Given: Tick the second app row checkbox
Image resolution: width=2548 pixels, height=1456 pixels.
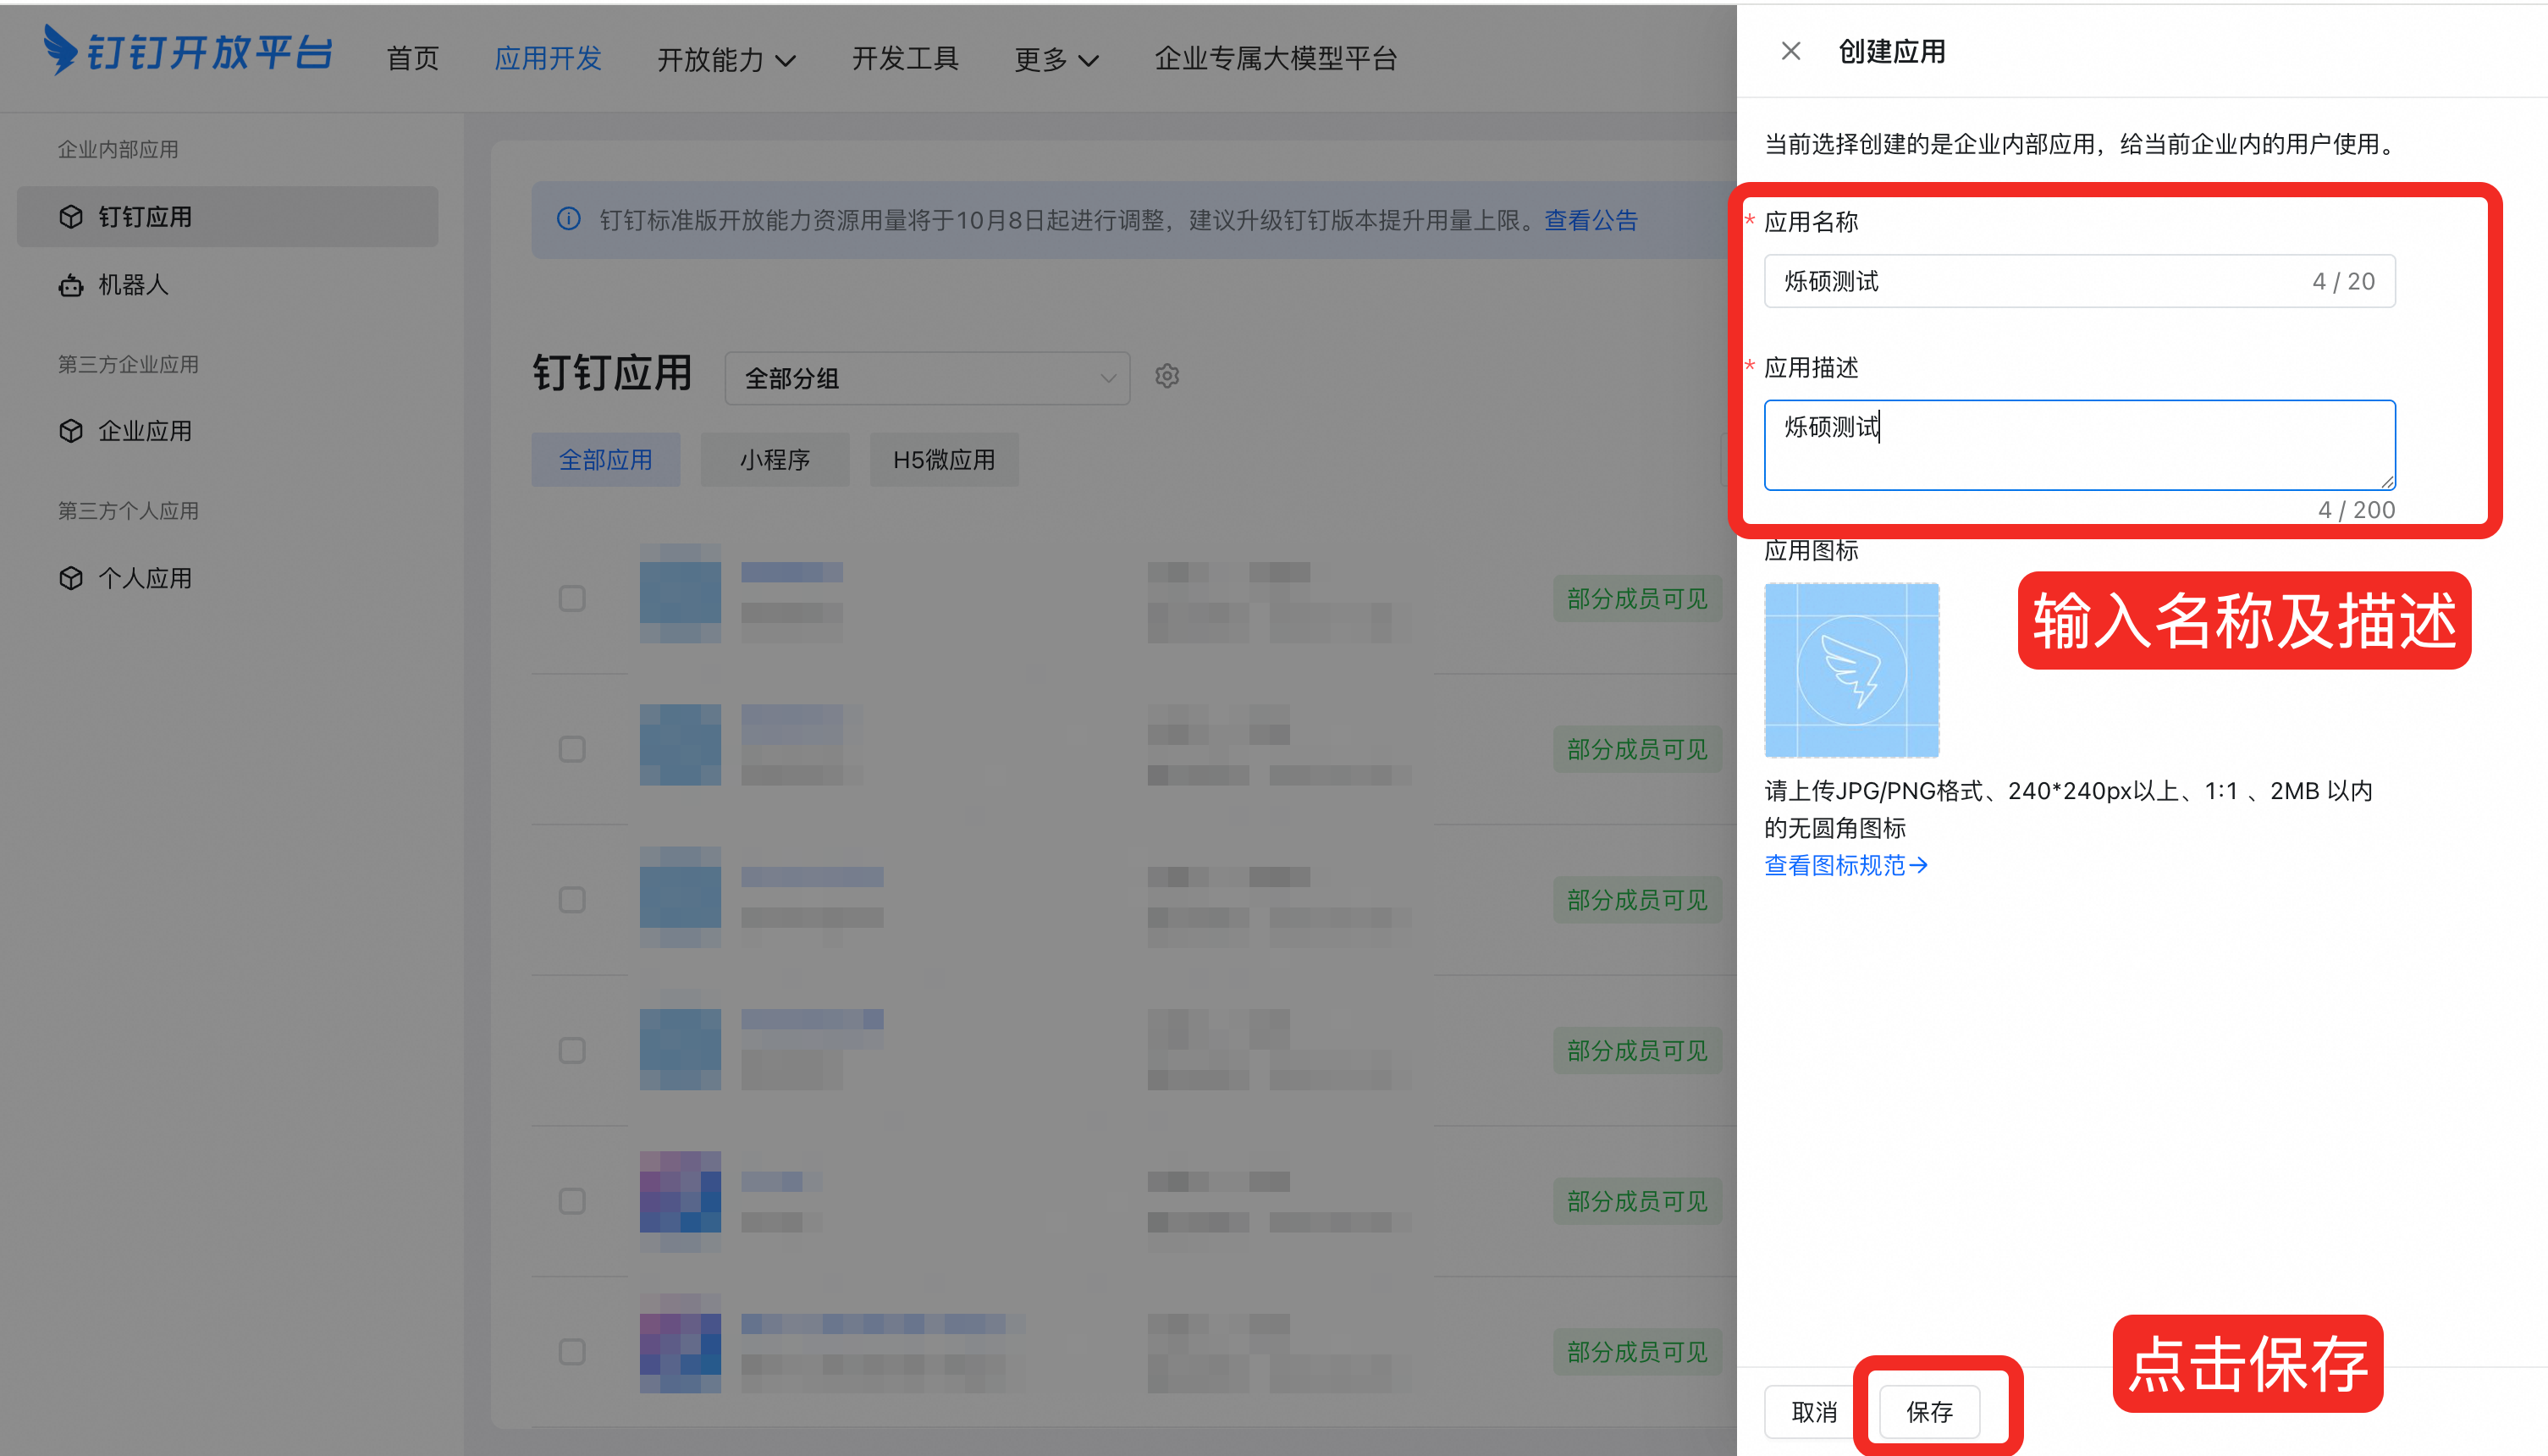Looking at the screenshot, I should [572, 749].
